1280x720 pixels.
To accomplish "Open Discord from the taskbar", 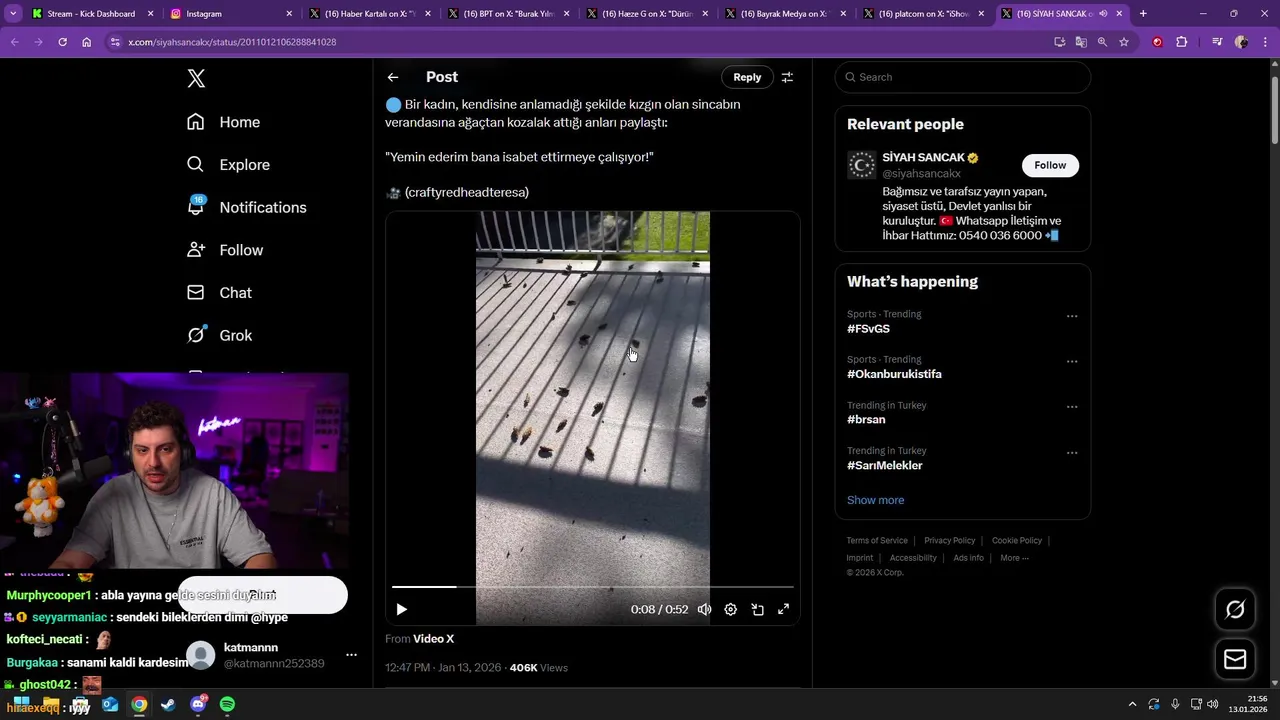I will [198, 705].
